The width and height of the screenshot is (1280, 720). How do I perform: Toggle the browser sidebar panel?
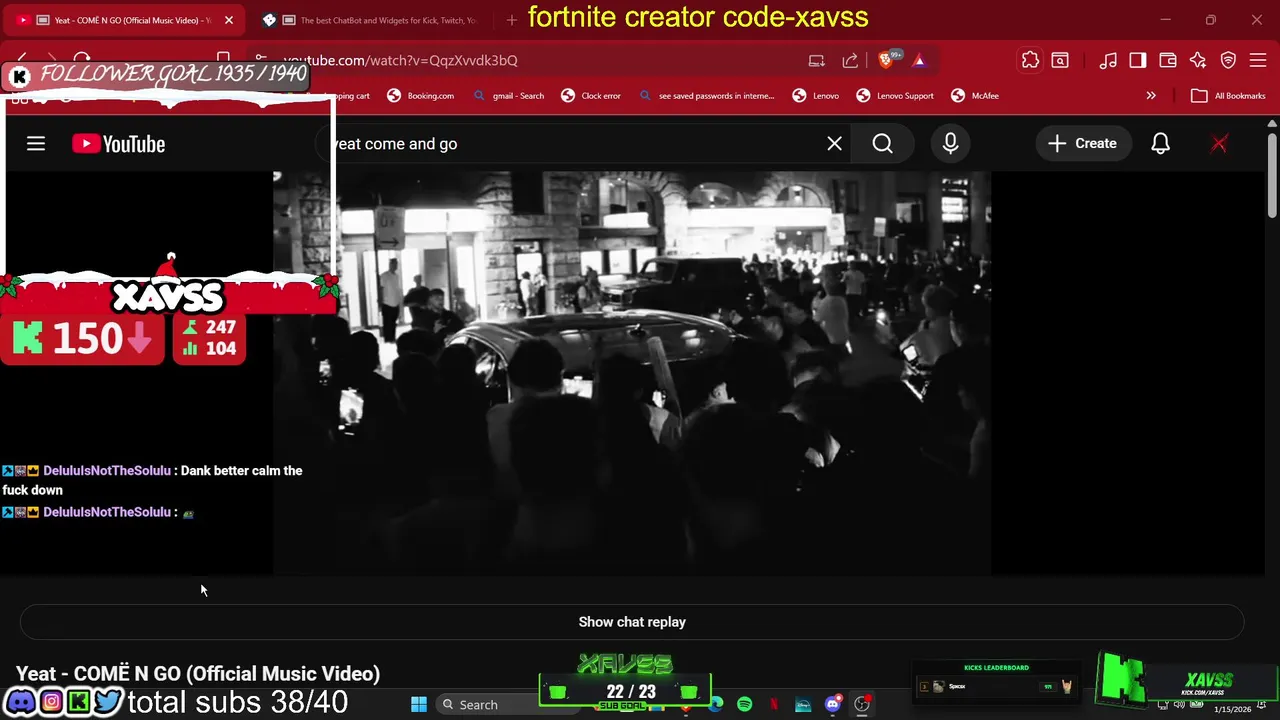[1138, 61]
